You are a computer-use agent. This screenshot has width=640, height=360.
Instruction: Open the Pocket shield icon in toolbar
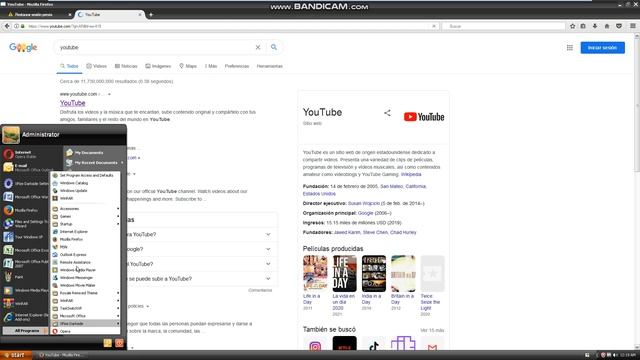tap(619, 26)
